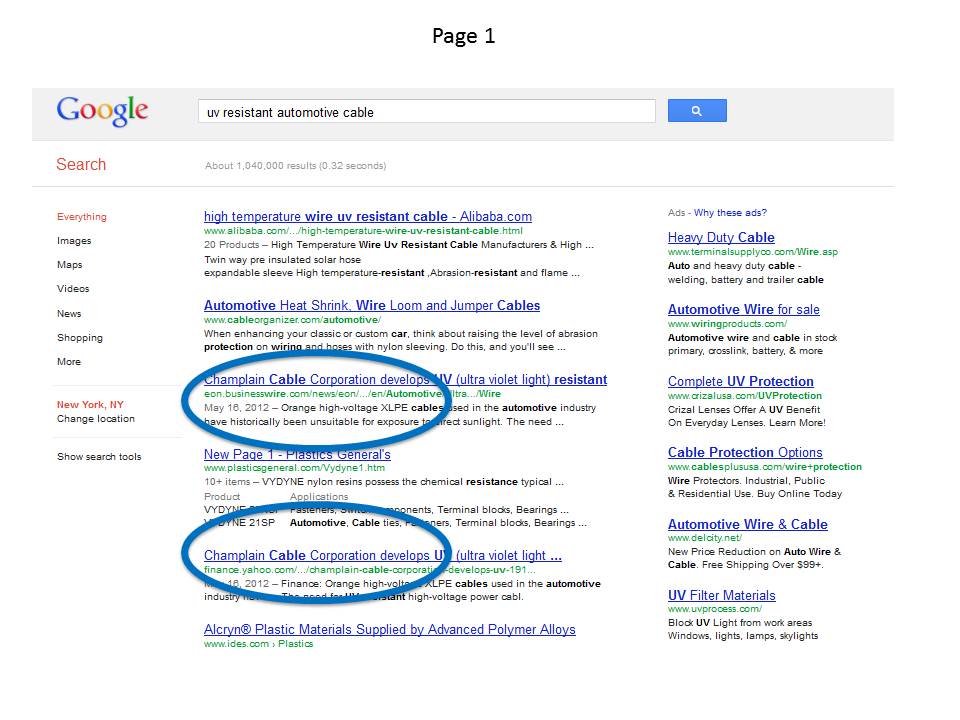Open Automotive Heat Shrink, Wire Loom result
This screenshot has height=720, width=960.
[372, 306]
